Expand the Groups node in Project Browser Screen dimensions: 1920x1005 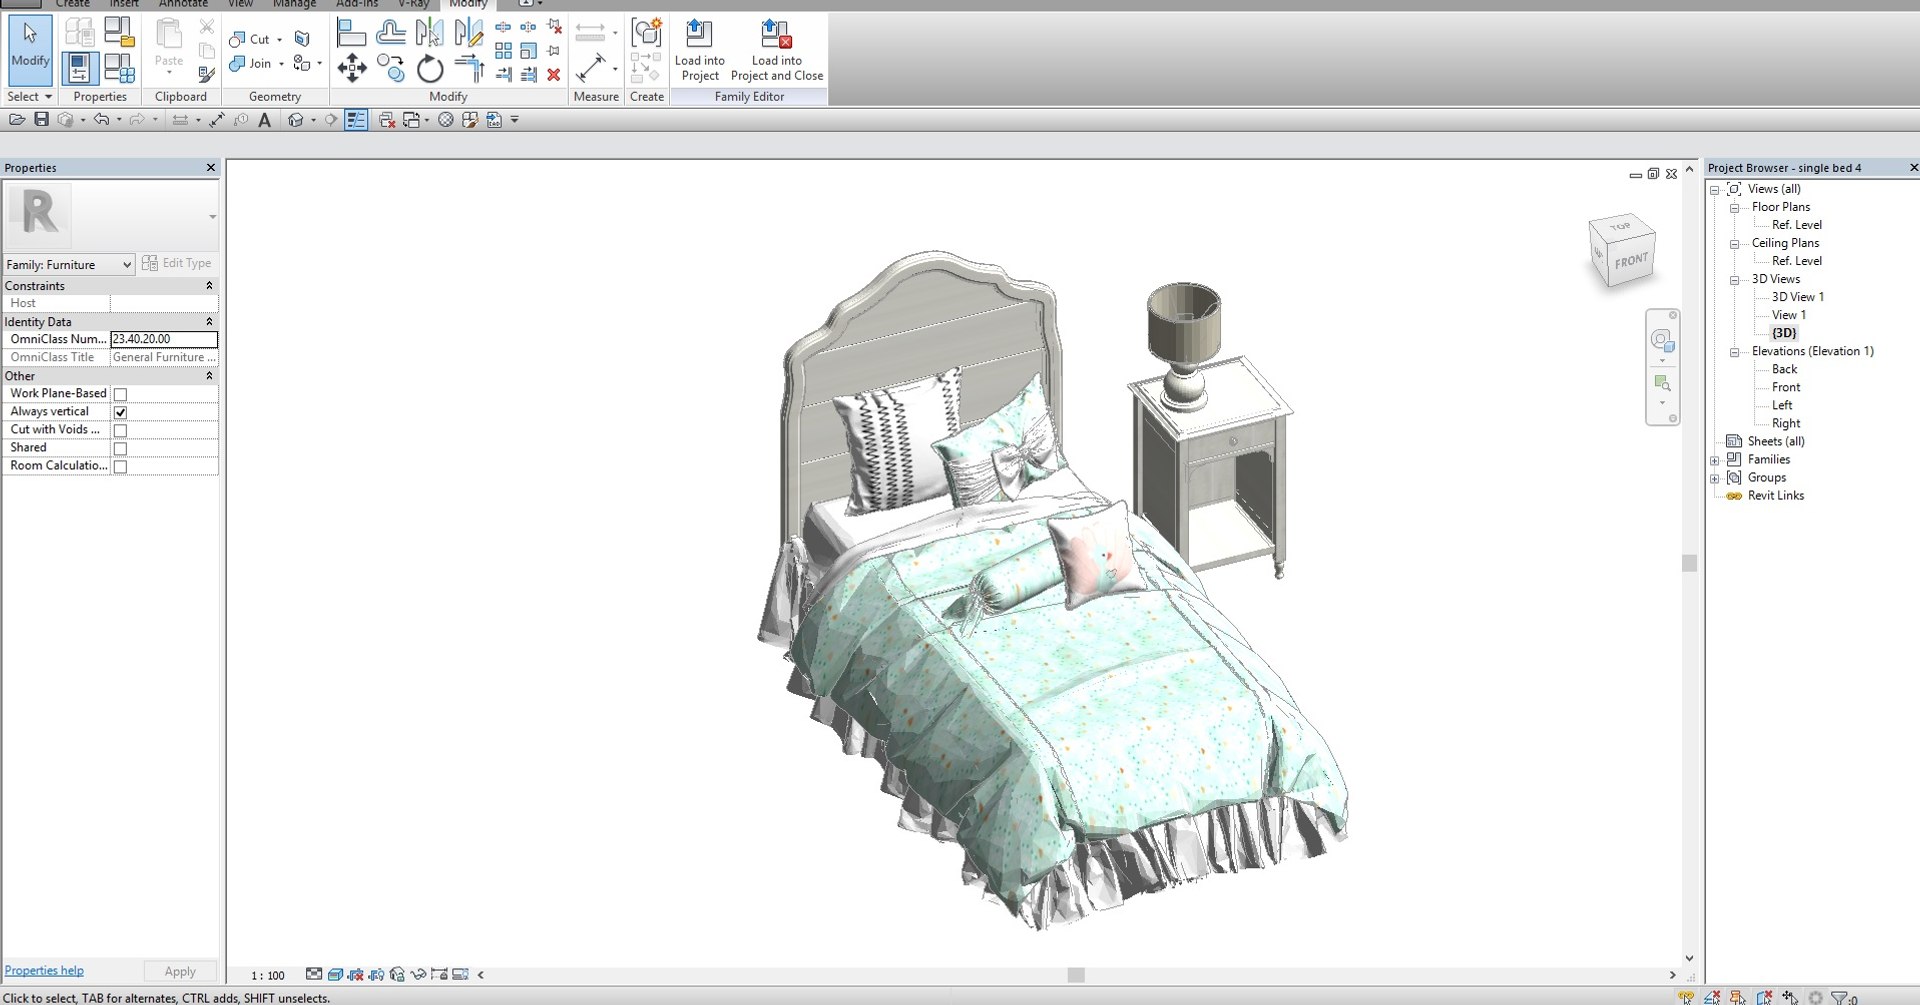click(1715, 478)
